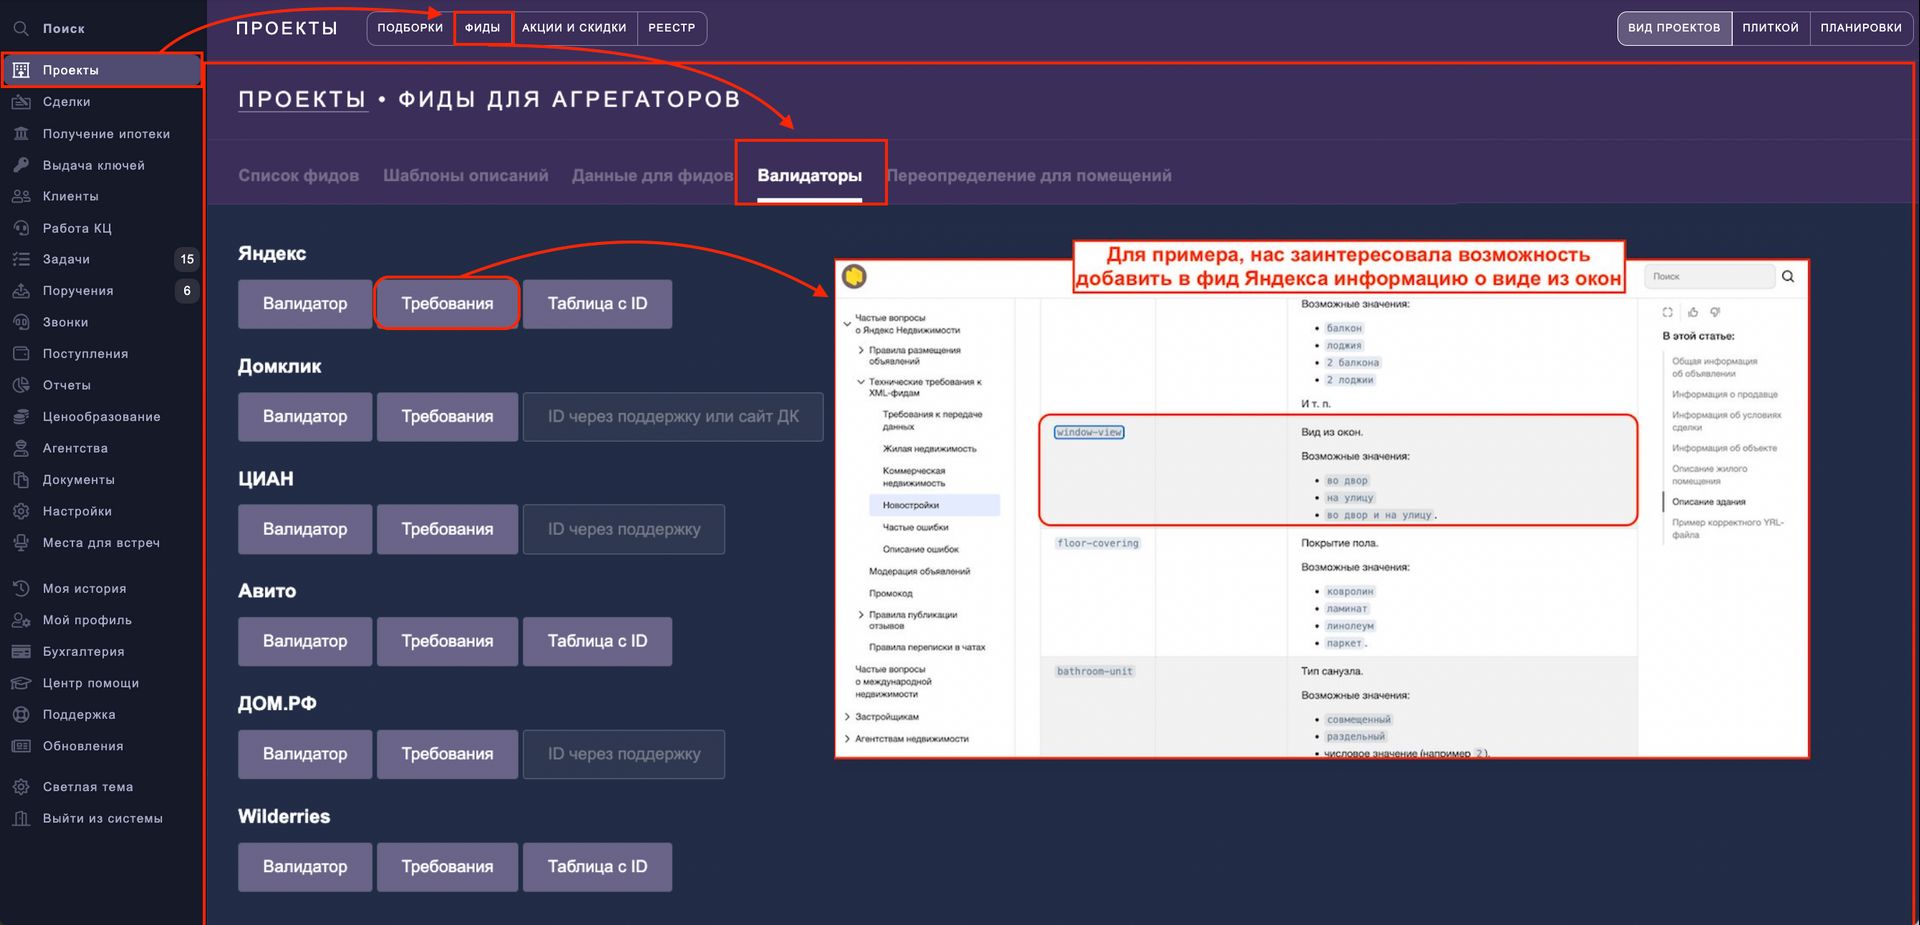Open the Поручения sidebar icon

(21, 291)
